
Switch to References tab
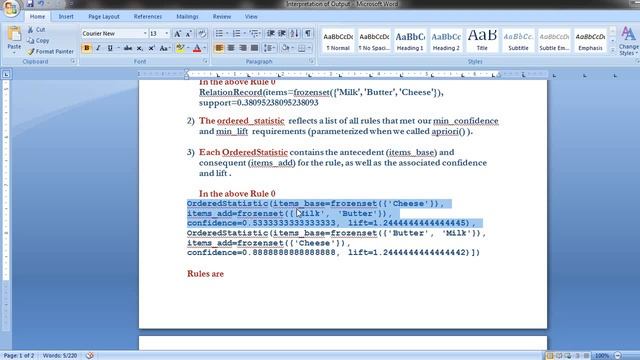[148, 17]
